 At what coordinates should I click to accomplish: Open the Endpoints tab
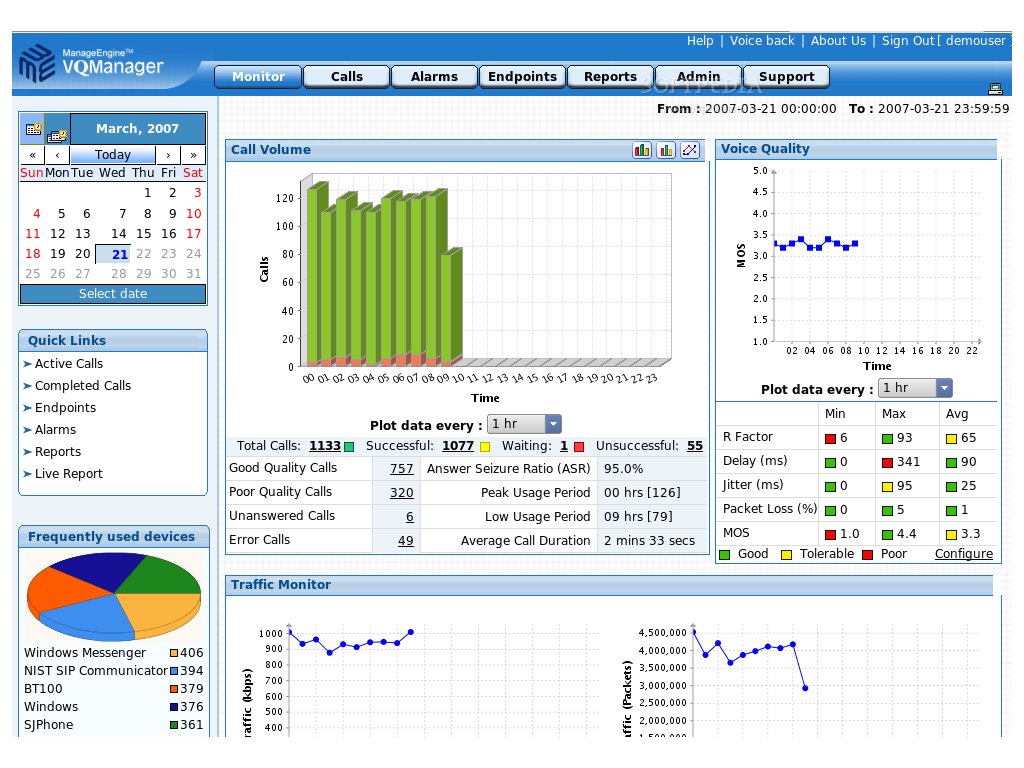pyautogui.click(x=522, y=76)
